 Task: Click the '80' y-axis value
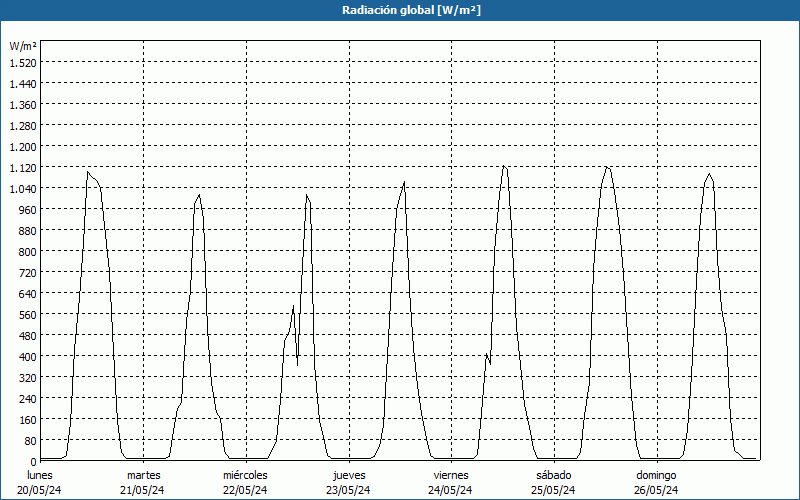(31, 441)
